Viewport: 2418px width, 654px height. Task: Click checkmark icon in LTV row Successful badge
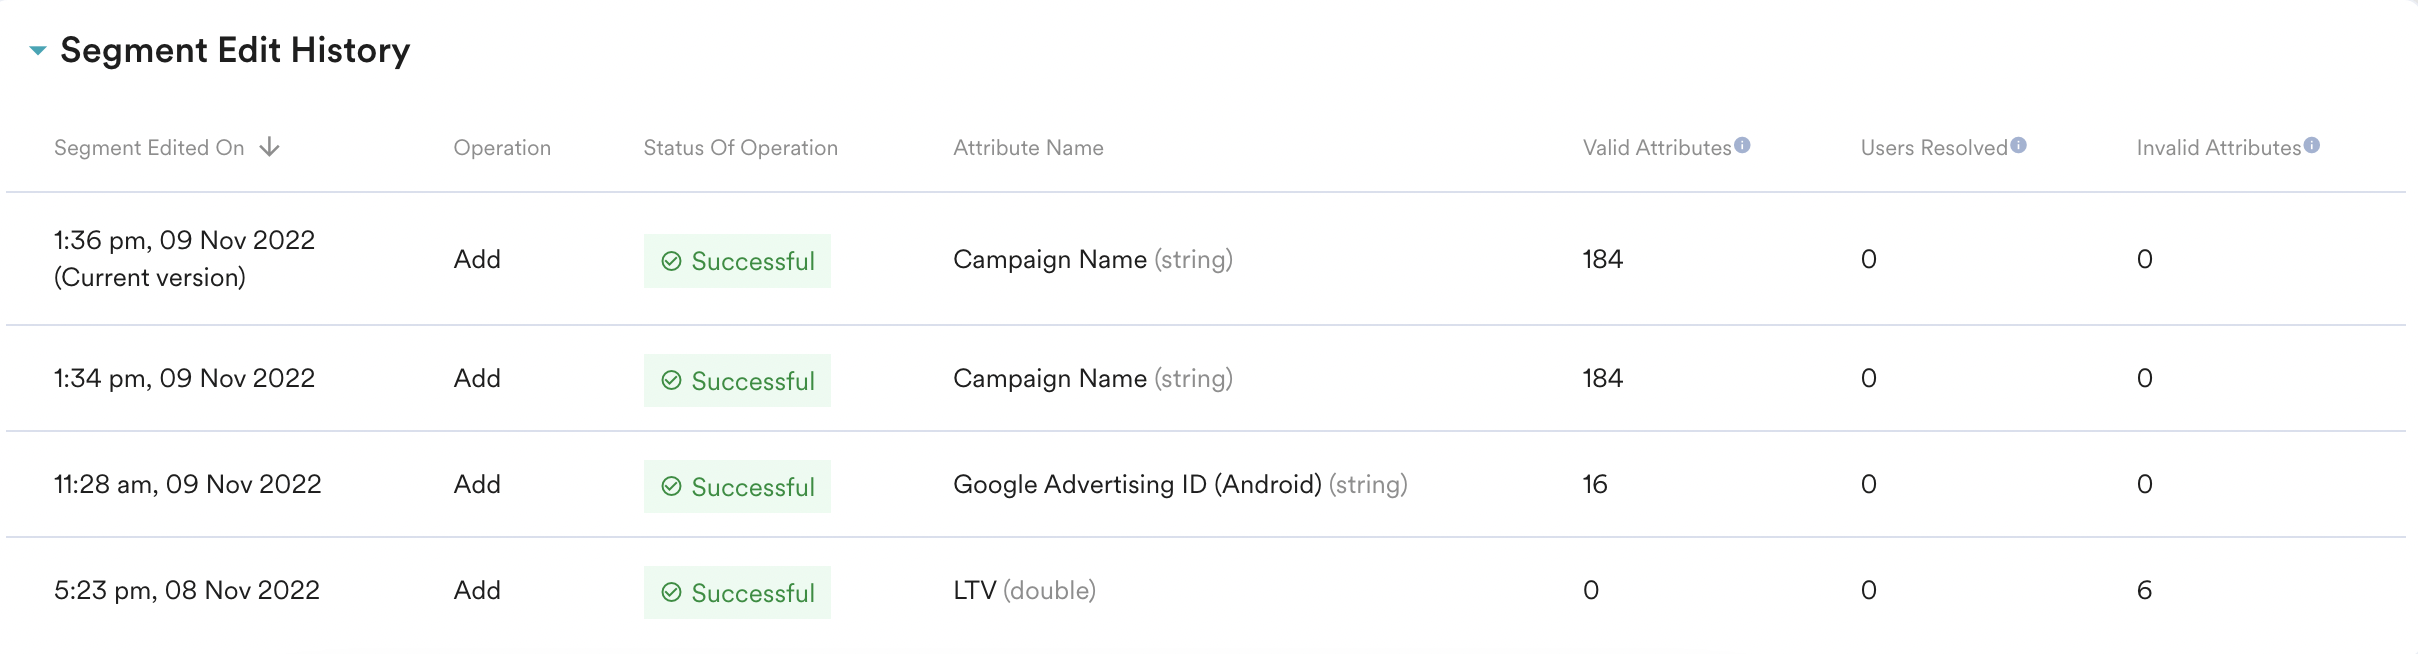(x=671, y=593)
